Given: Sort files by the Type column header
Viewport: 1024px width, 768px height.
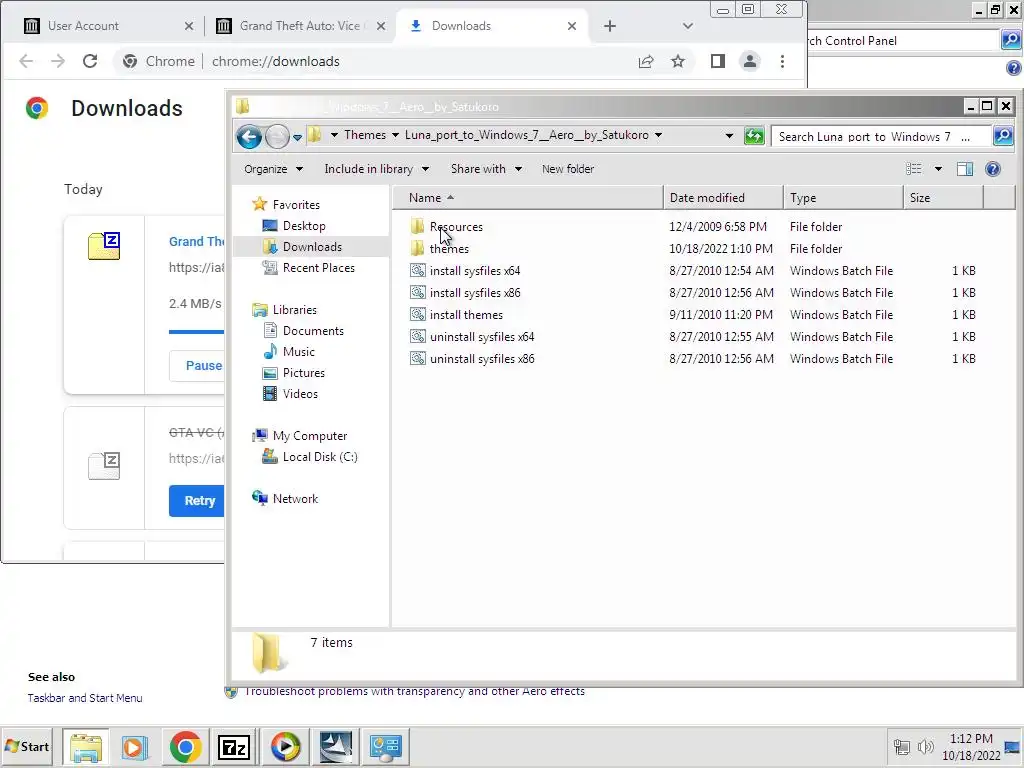Looking at the screenshot, I should coord(842,198).
